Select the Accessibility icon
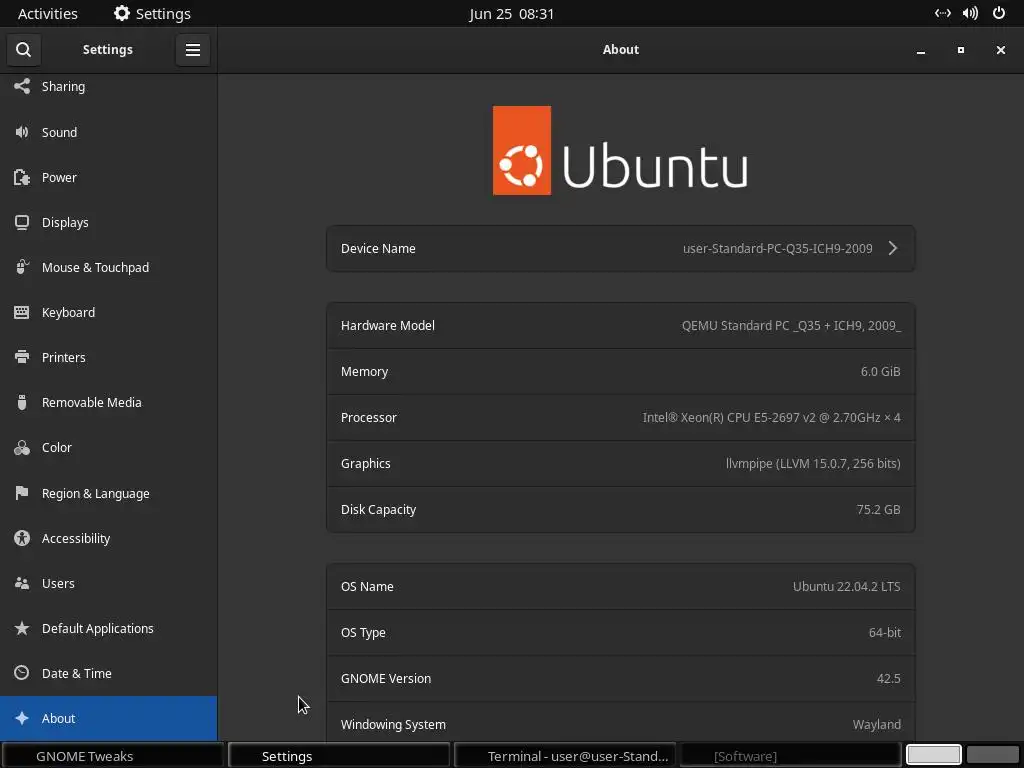The width and height of the screenshot is (1024, 768). (22, 538)
